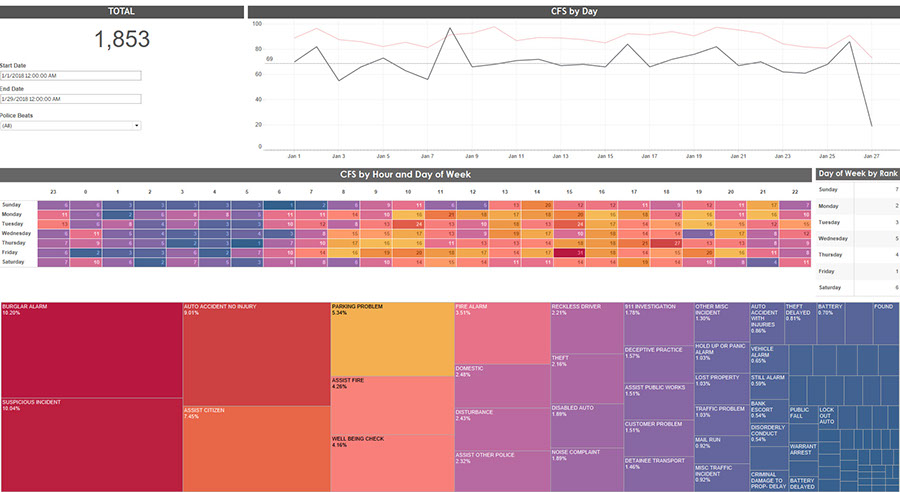Click the Assist Citizen treemap tile
Image resolution: width=900 pixels, height=492 pixels.
pyautogui.click(x=255, y=448)
